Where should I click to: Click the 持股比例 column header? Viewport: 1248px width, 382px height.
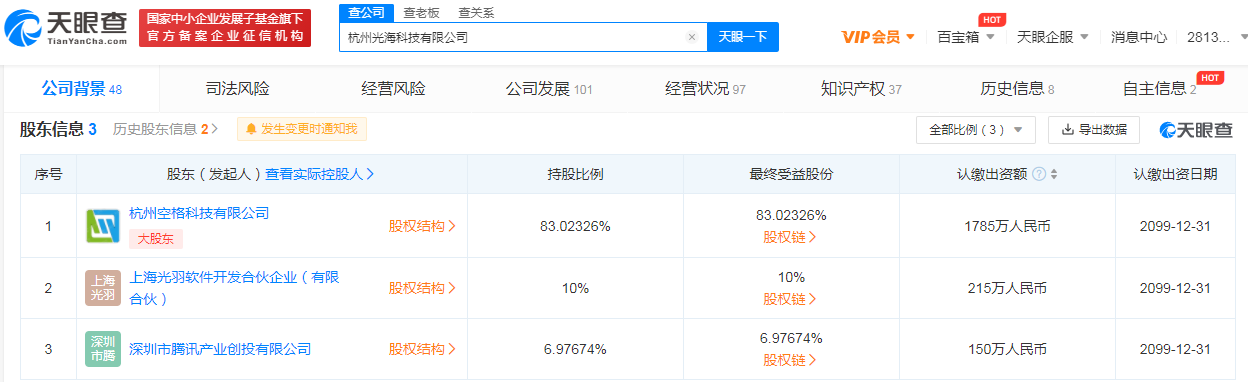pos(575,174)
